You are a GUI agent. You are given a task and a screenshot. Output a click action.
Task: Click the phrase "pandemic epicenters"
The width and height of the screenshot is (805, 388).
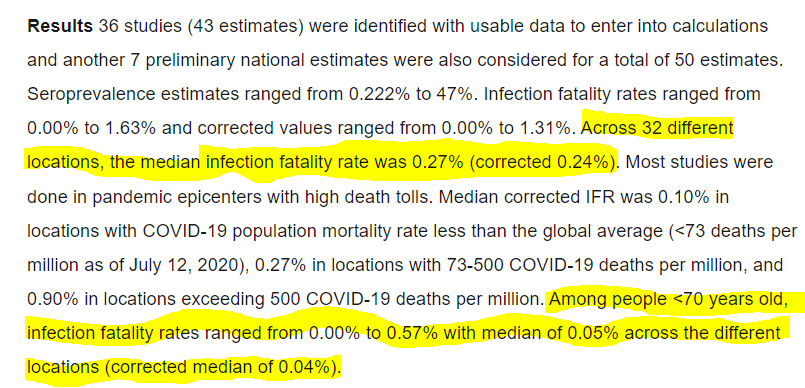(x=156, y=198)
